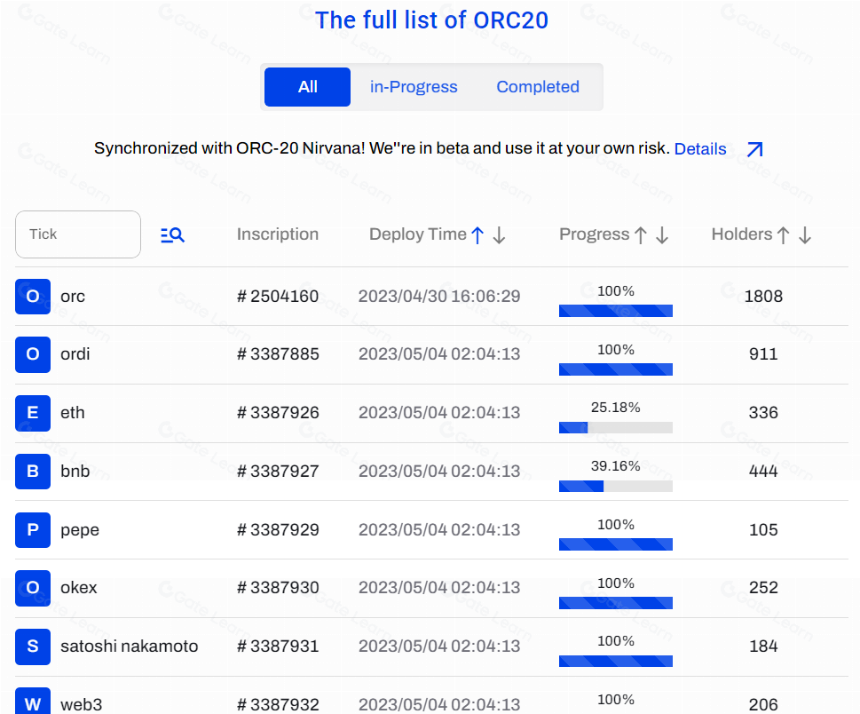Viewport: 860px width, 714px height.
Task: Click inscription # 2504160
Action: pyautogui.click(x=278, y=296)
